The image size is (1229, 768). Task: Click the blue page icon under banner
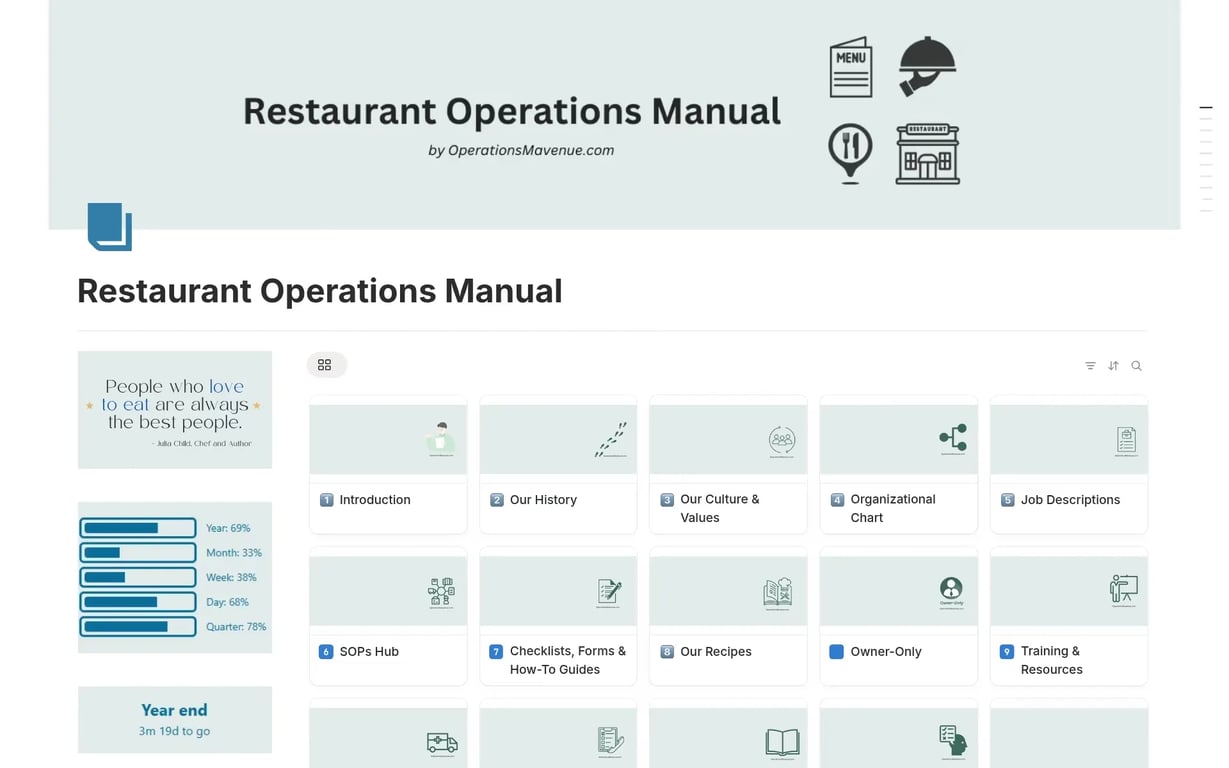tap(110, 226)
